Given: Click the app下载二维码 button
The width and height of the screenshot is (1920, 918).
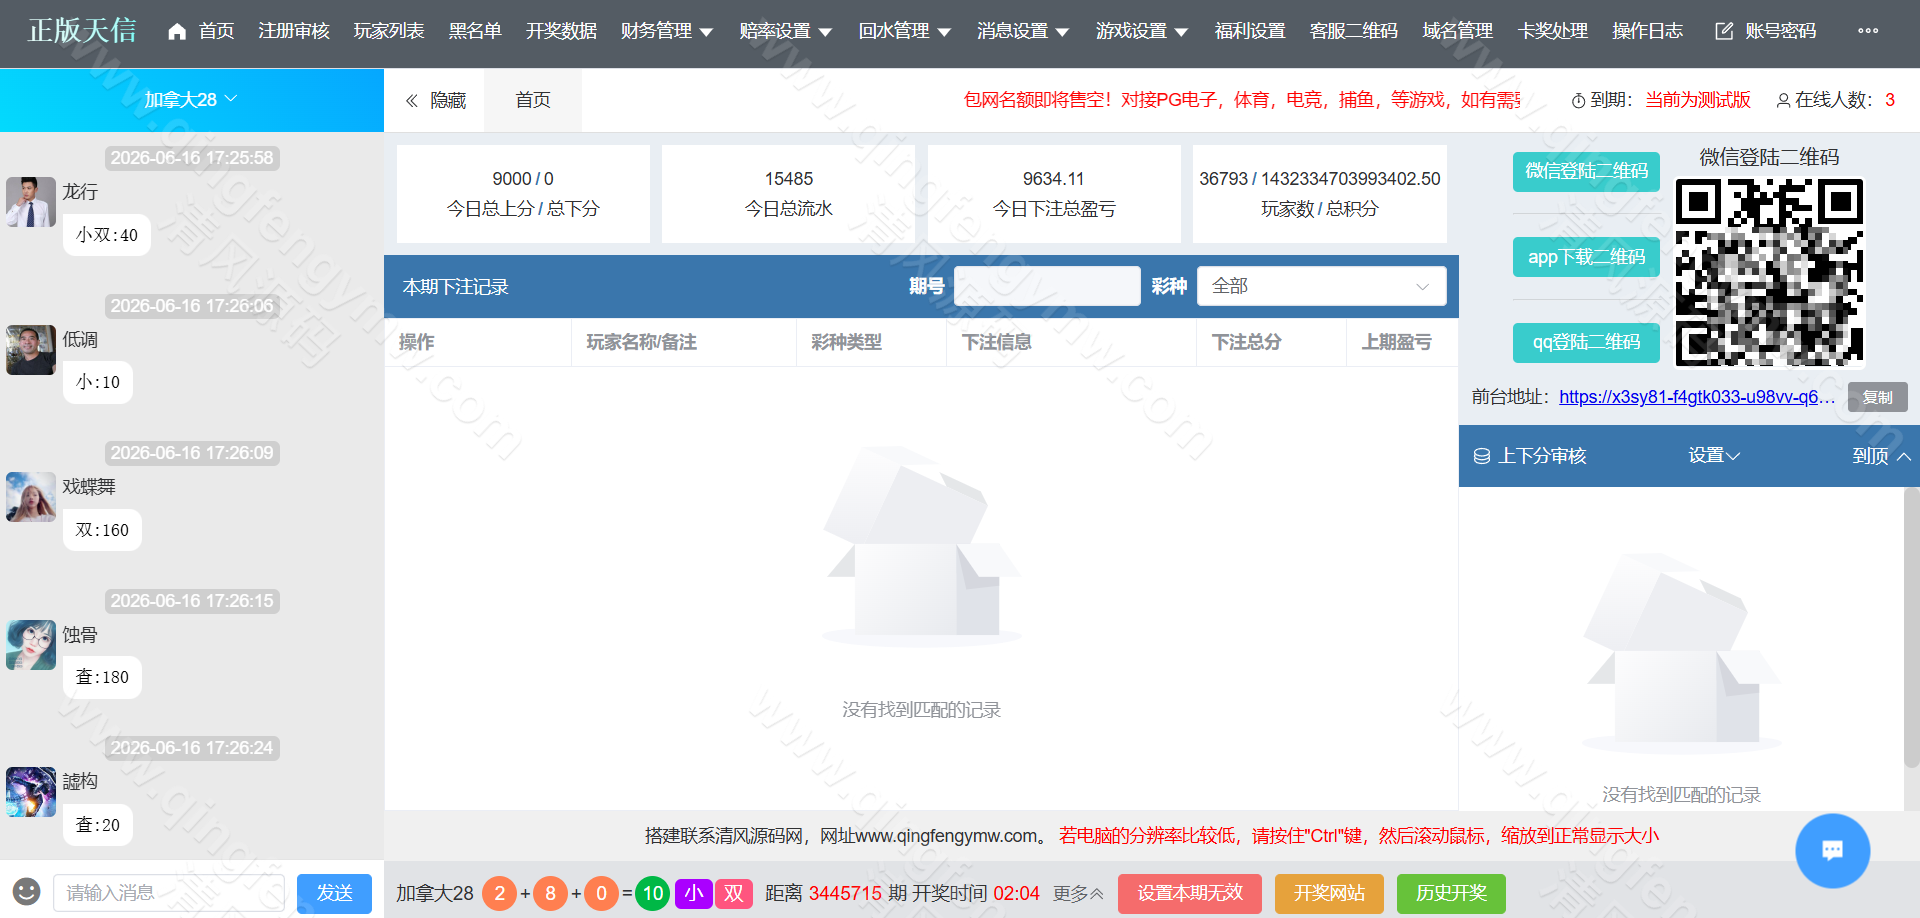Looking at the screenshot, I should 1586,257.
